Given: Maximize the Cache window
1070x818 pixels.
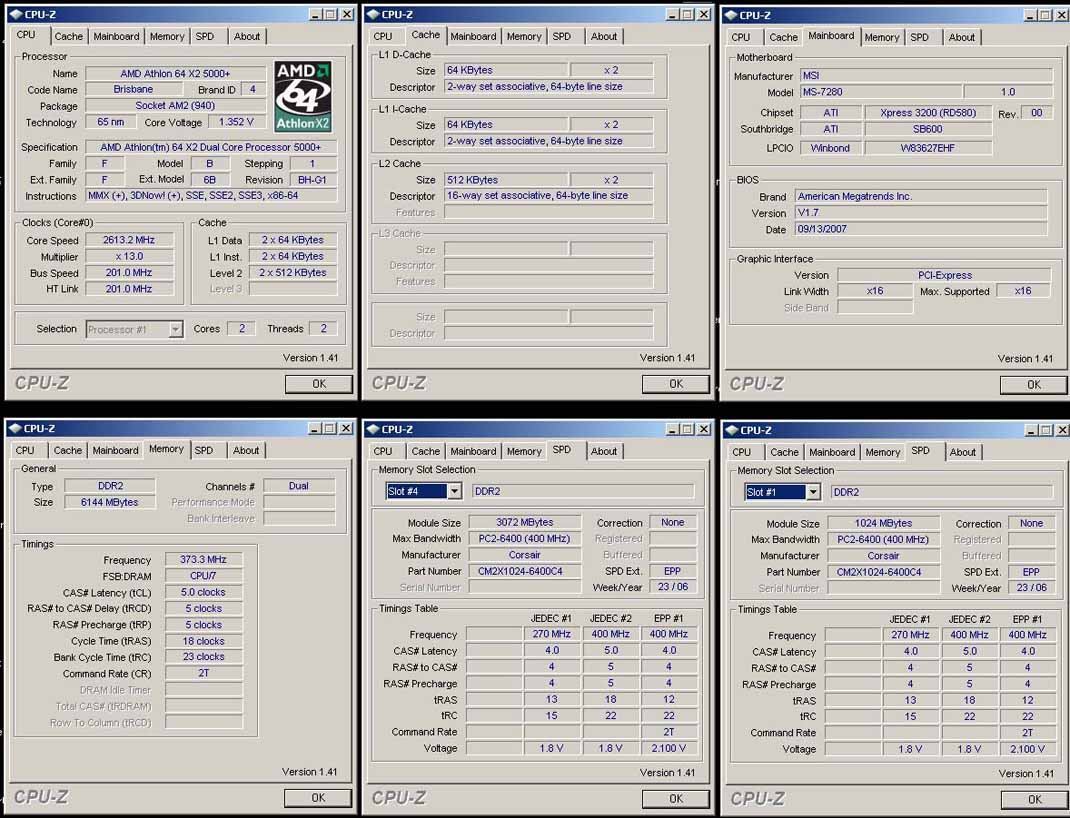Looking at the screenshot, I should 687,14.
